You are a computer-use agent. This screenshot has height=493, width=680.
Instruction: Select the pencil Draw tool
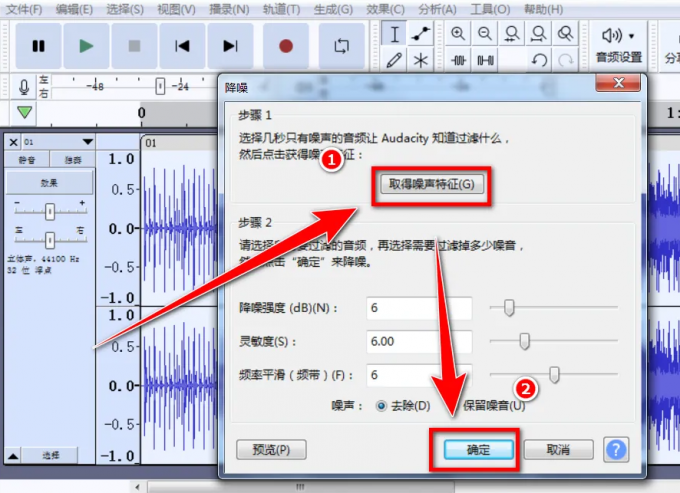click(x=394, y=60)
